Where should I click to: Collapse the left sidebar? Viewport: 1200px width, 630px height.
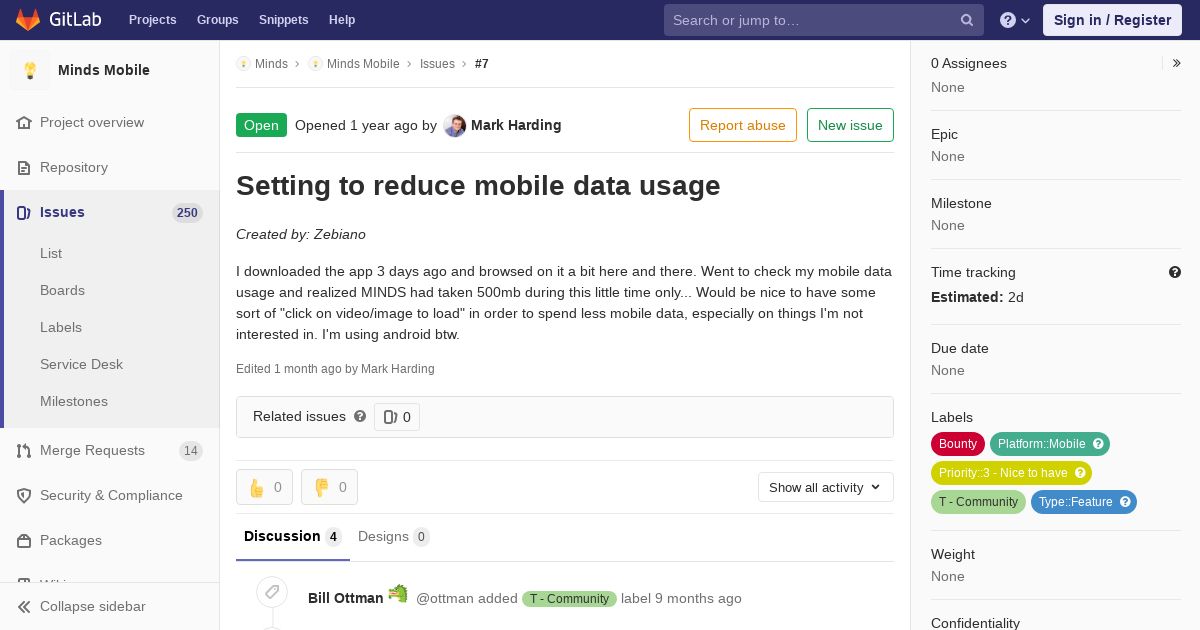92,606
